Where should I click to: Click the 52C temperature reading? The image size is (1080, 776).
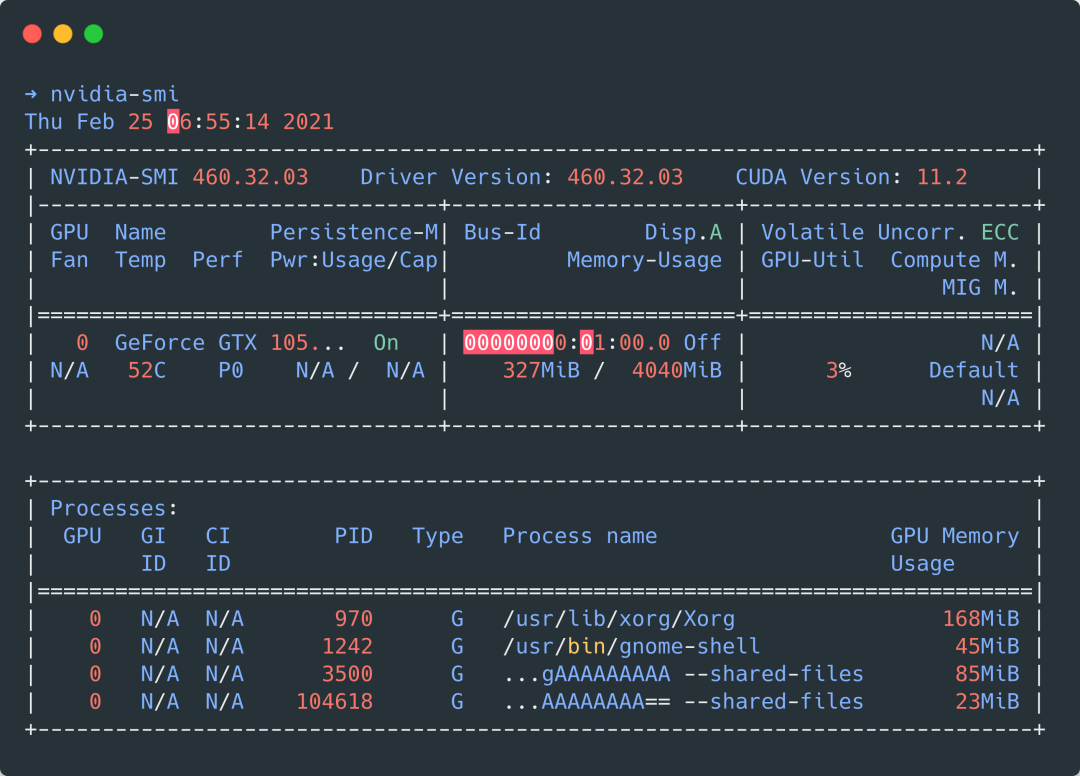[x=147, y=370]
